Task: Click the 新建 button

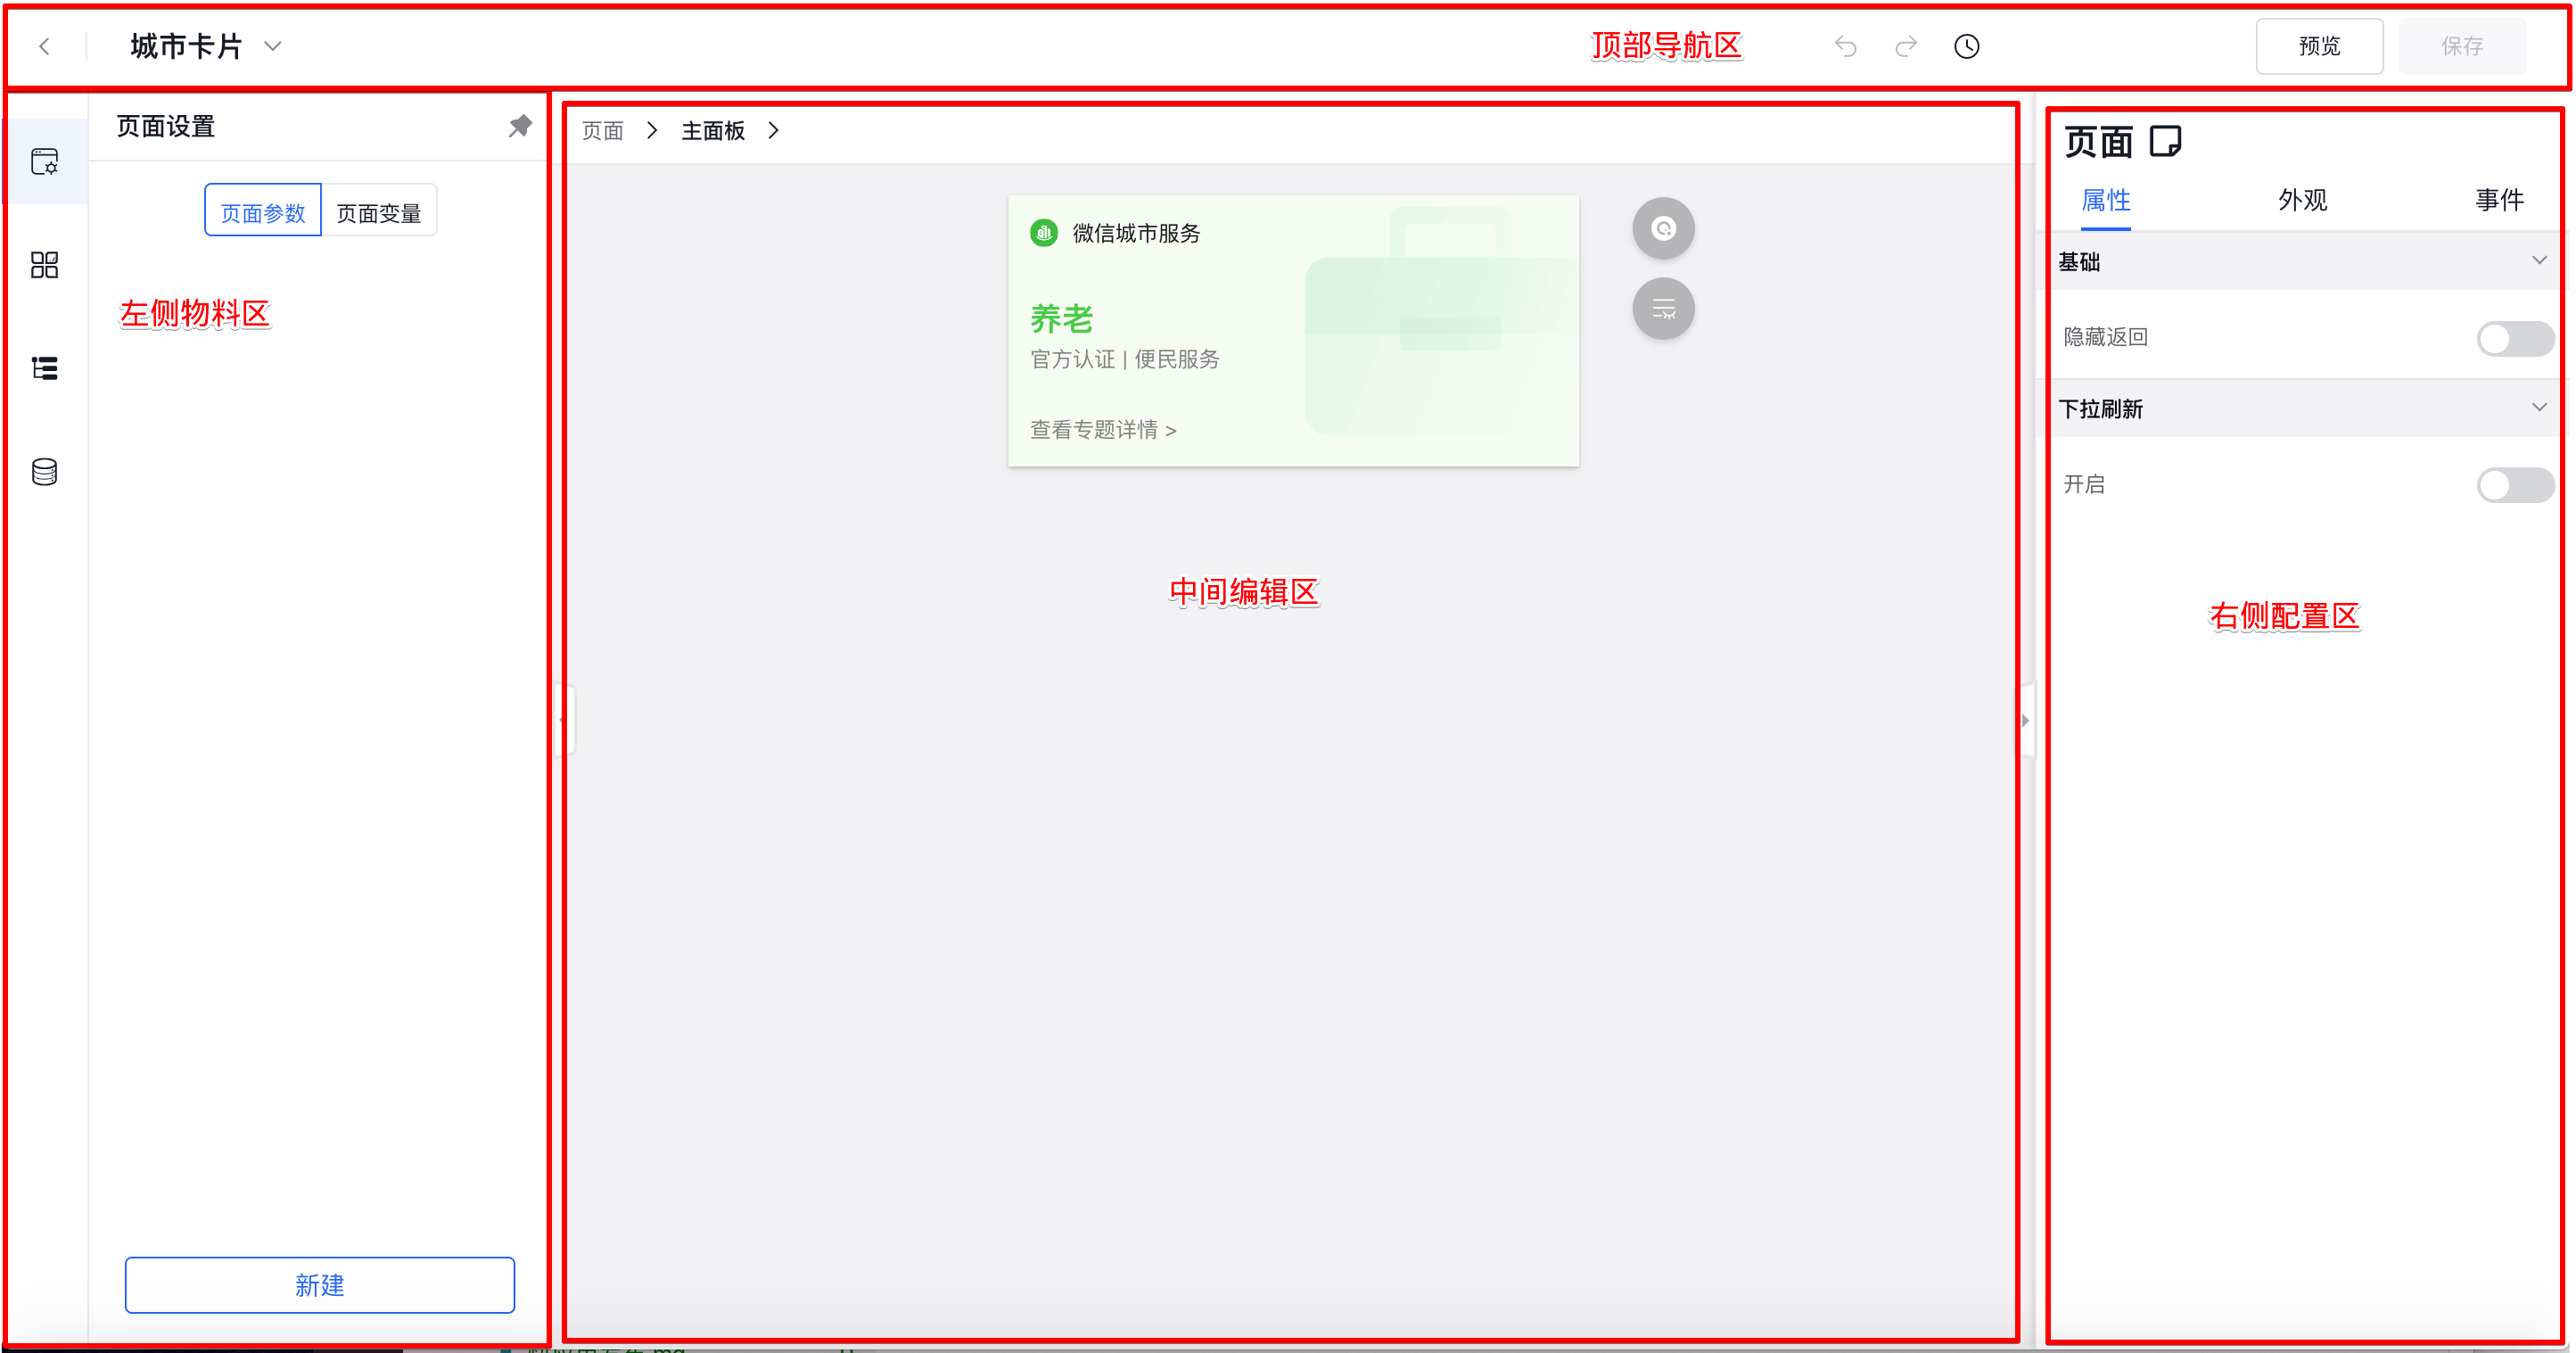Action: (319, 1285)
